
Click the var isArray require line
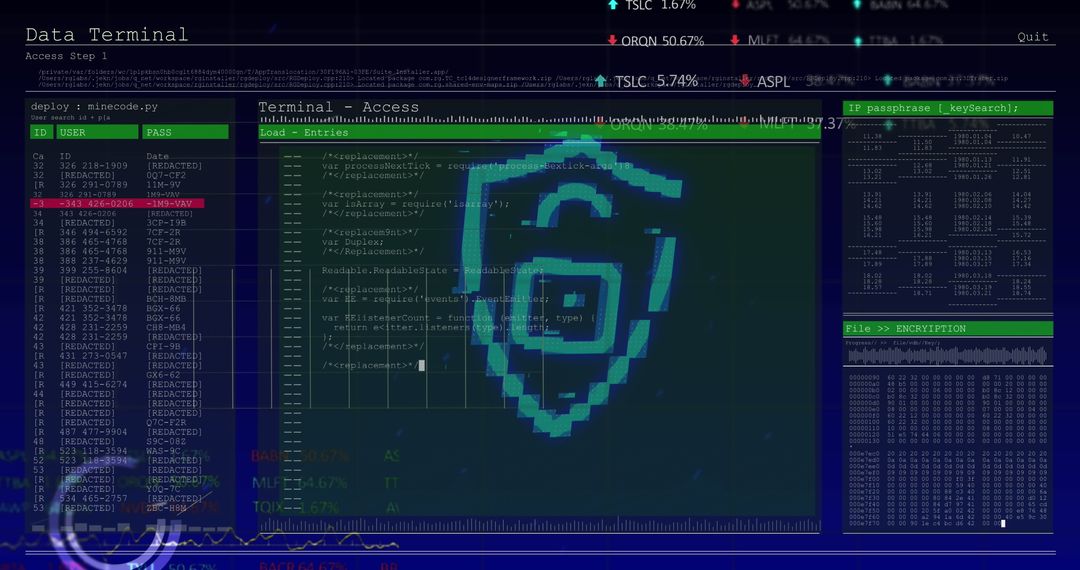click(415, 204)
